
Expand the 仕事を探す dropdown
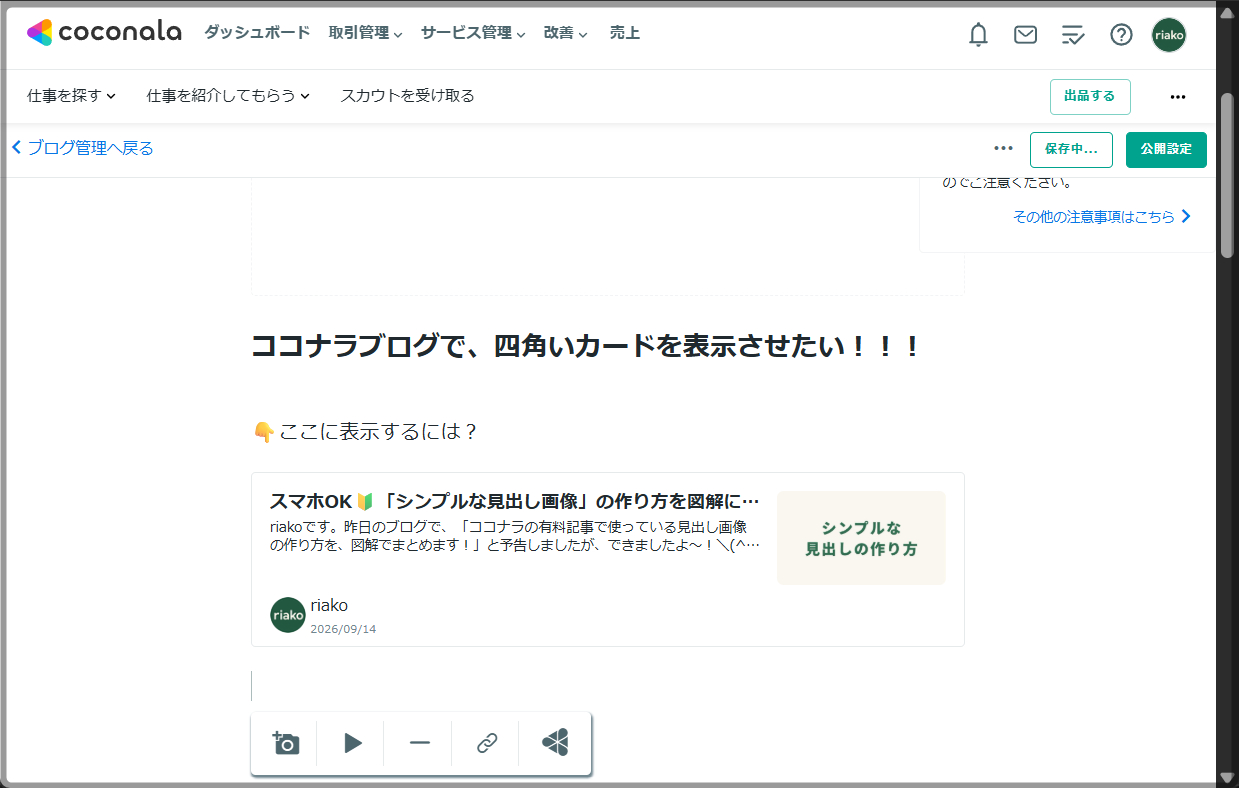pos(72,96)
